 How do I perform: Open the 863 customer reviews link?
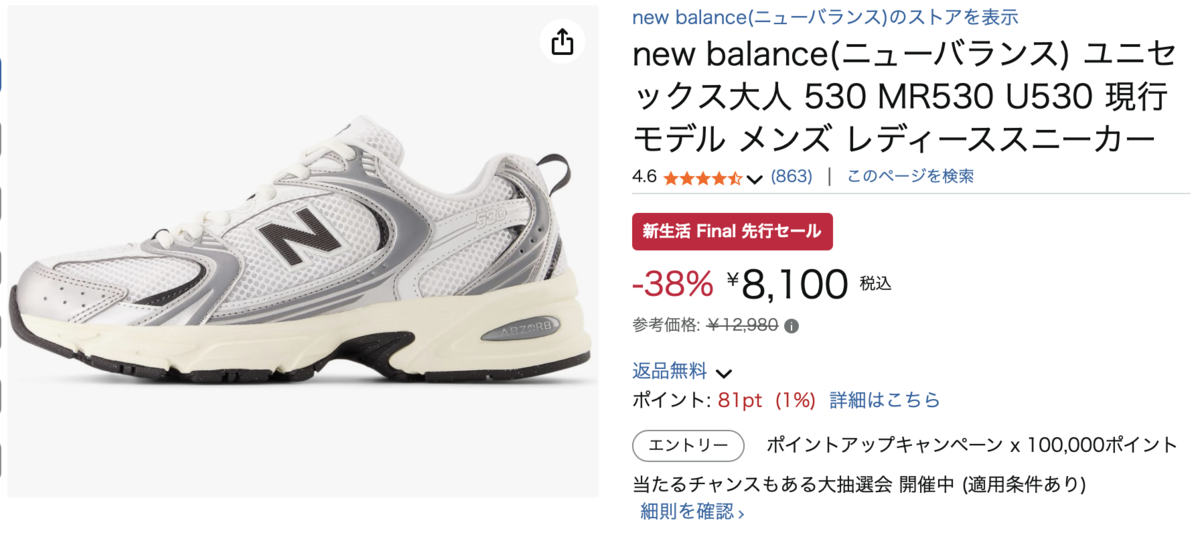(x=791, y=177)
